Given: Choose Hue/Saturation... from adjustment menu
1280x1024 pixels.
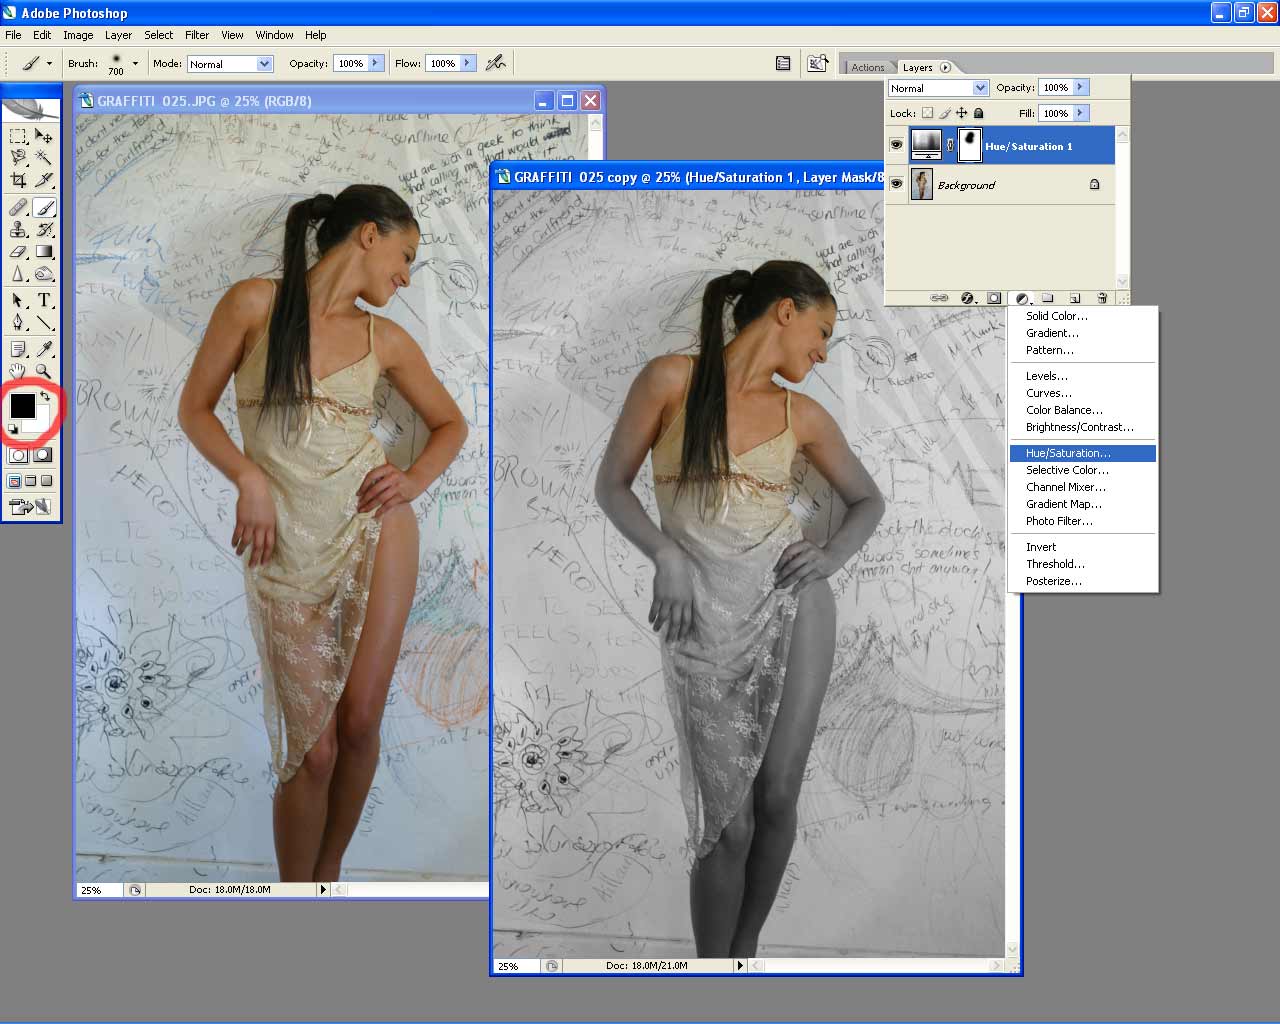Looking at the screenshot, I should [x=1083, y=453].
